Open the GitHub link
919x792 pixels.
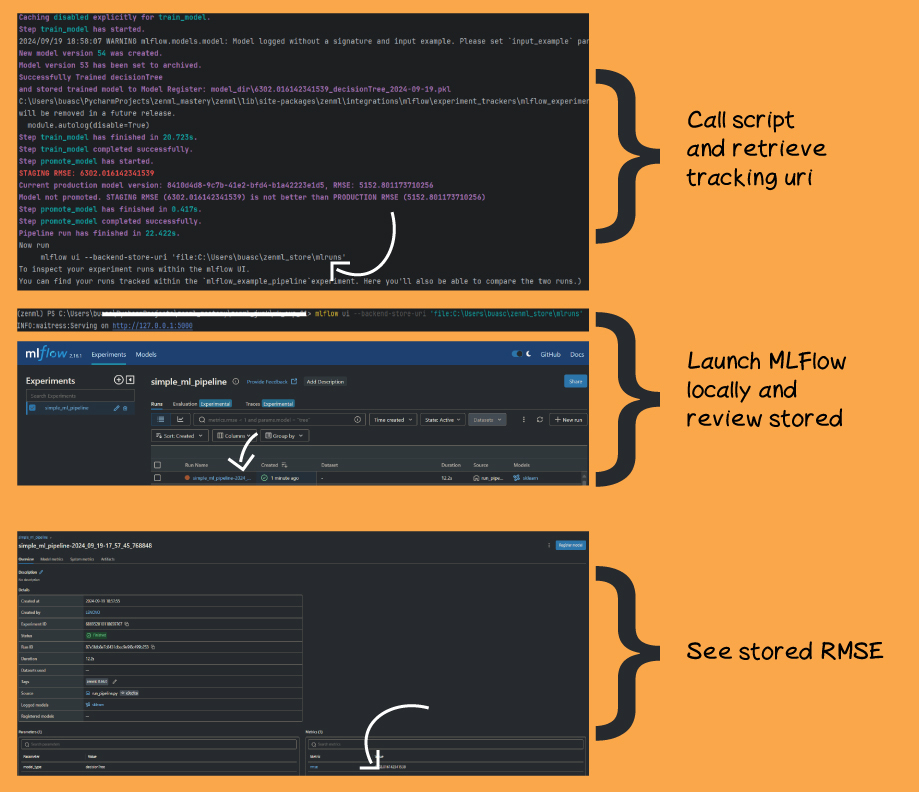[x=550, y=355]
